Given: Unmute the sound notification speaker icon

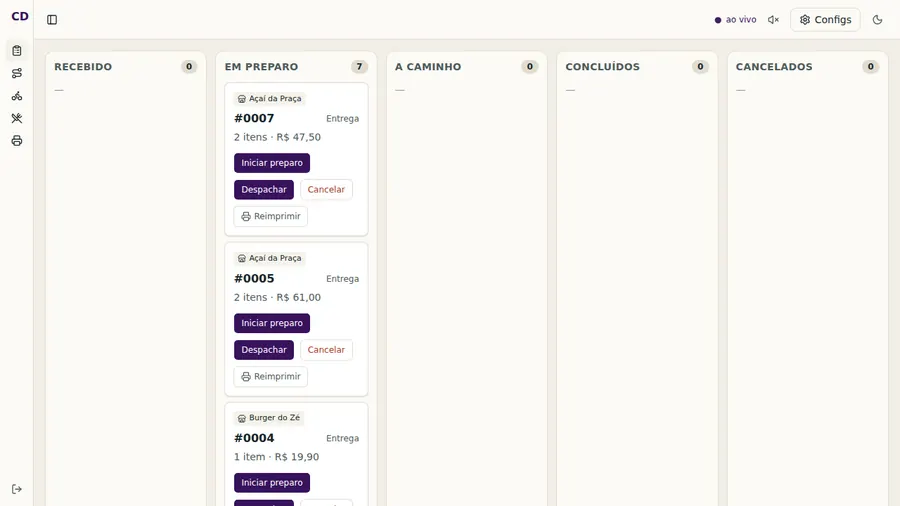Looking at the screenshot, I should [773, 20].
